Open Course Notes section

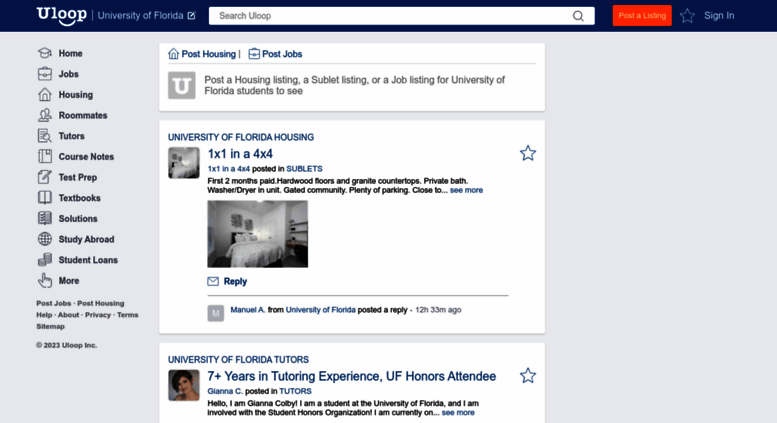tap(86, 157)
